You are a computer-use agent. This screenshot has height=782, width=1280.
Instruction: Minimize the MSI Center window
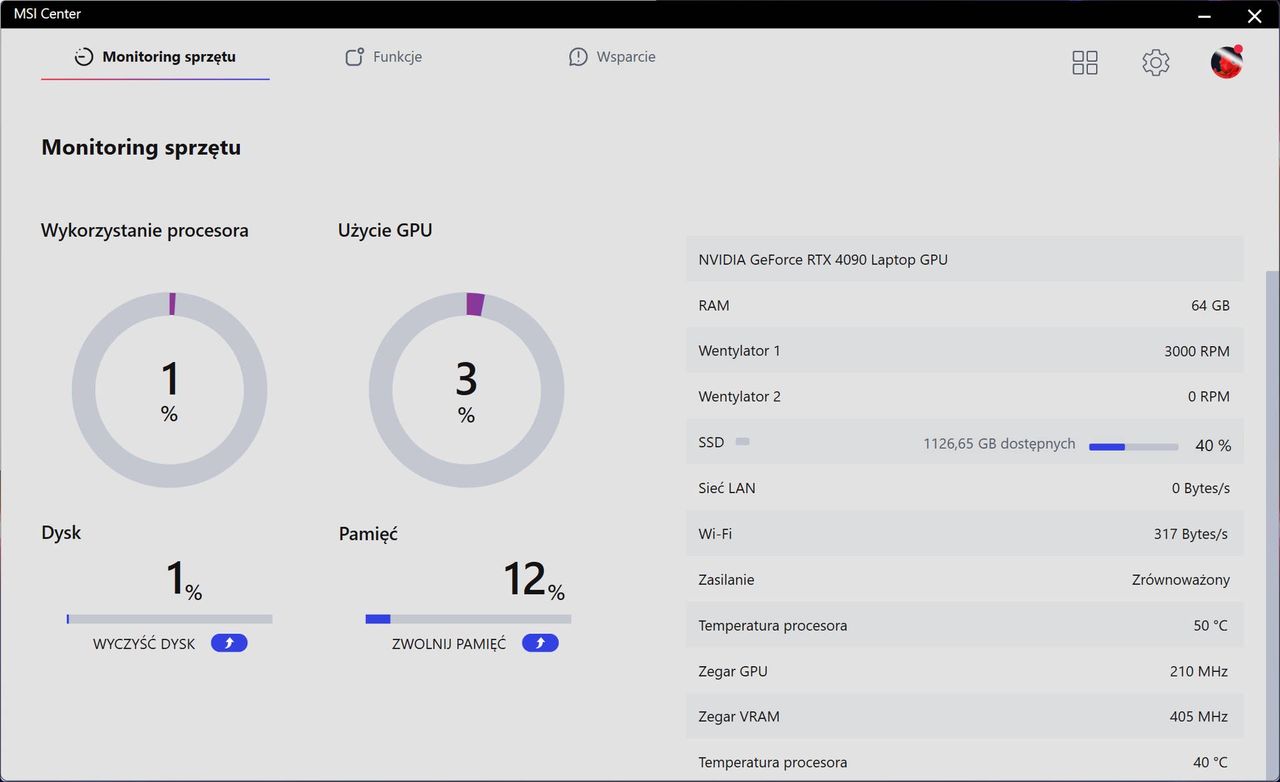pyautogui.click(x=1206, y=15)
